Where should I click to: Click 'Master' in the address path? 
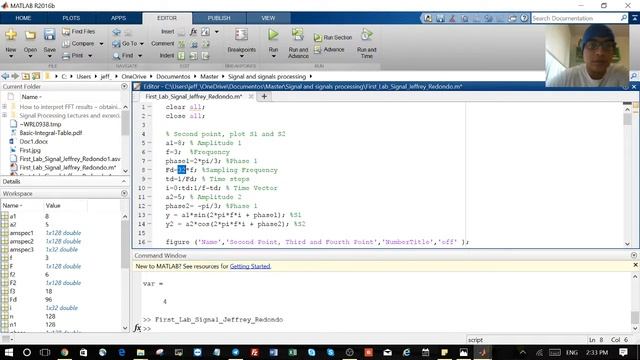click(209, 76)
